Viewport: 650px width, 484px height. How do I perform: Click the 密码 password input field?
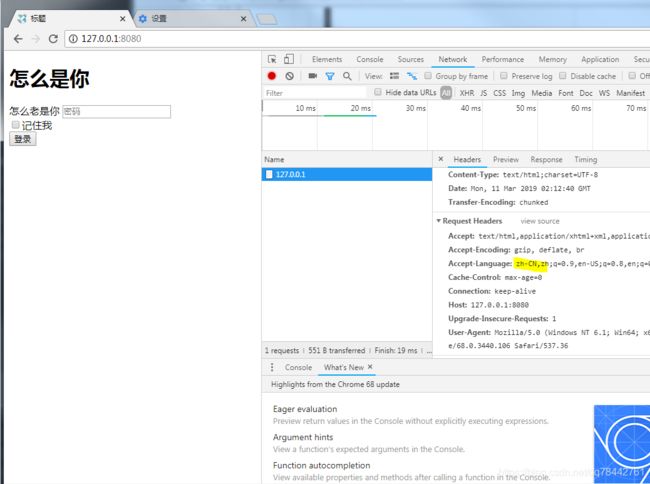tap(116, 111)
